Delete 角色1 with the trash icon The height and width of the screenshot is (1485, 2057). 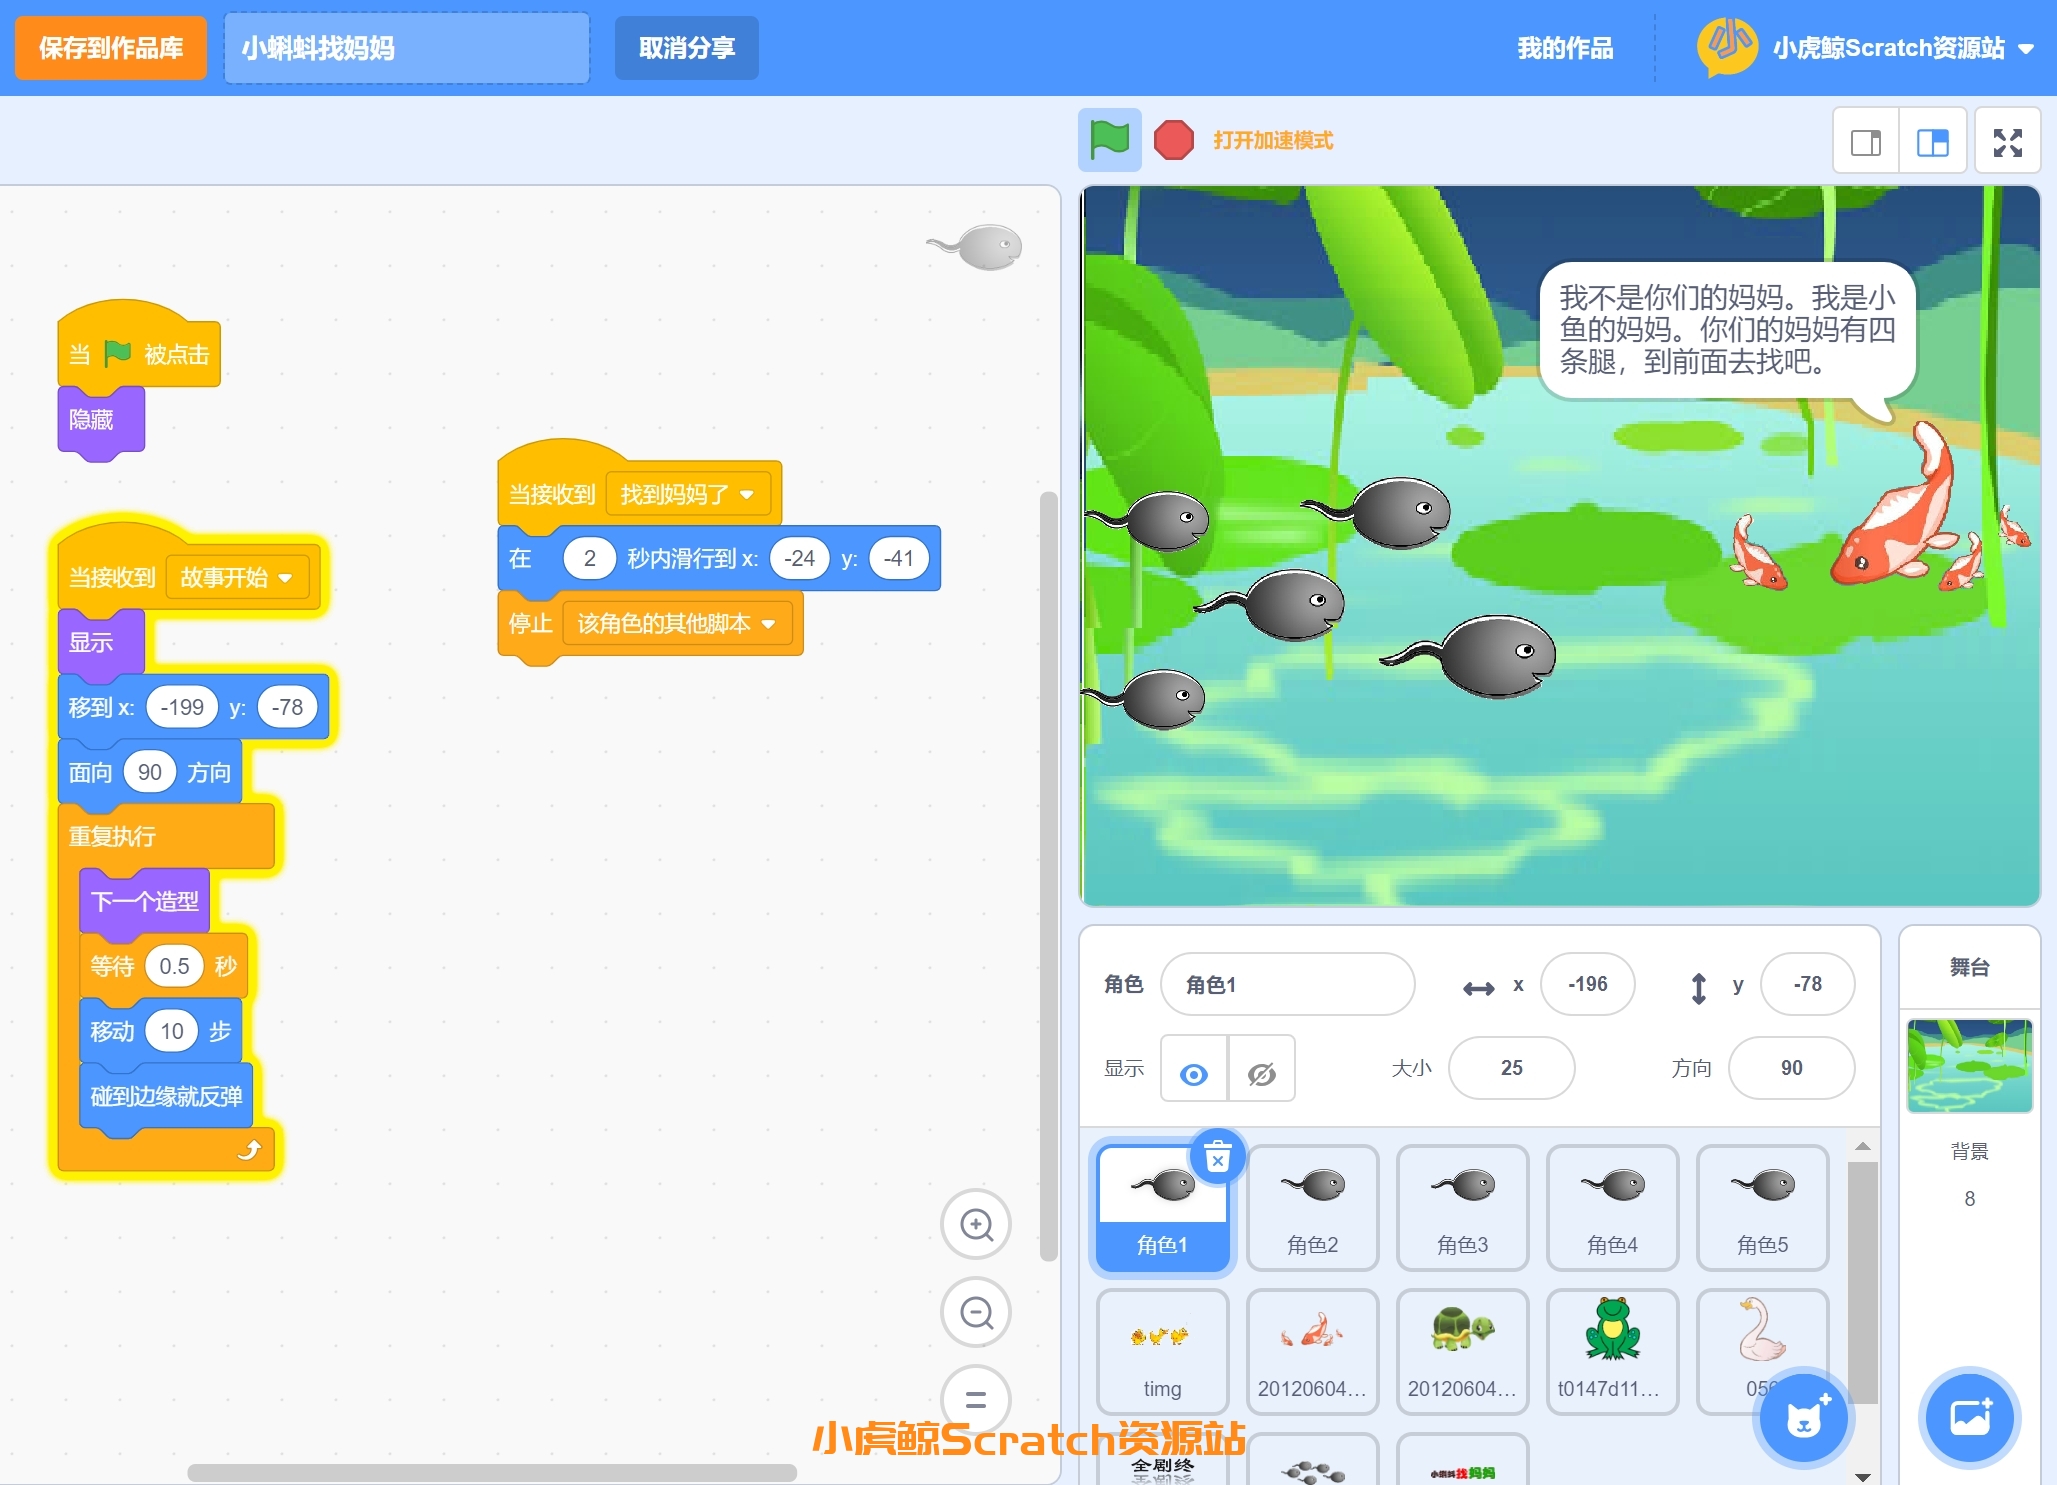tap(1217, 1158)
